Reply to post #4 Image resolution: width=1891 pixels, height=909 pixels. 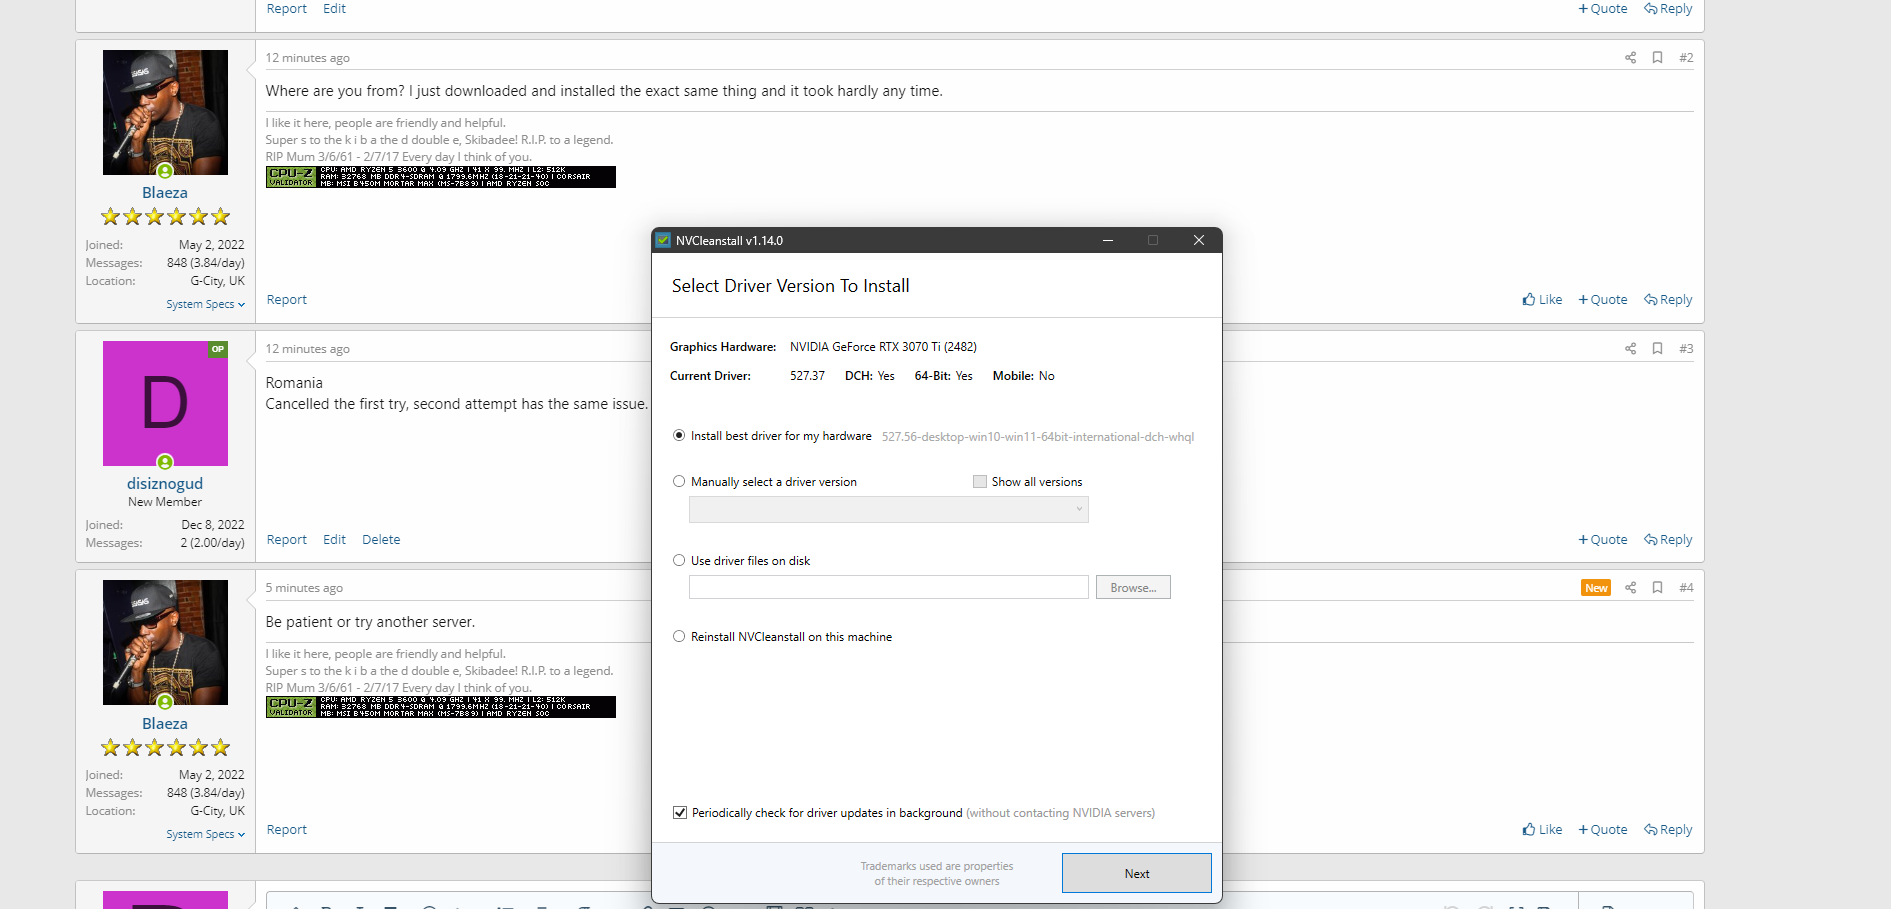coord(1668,830)
